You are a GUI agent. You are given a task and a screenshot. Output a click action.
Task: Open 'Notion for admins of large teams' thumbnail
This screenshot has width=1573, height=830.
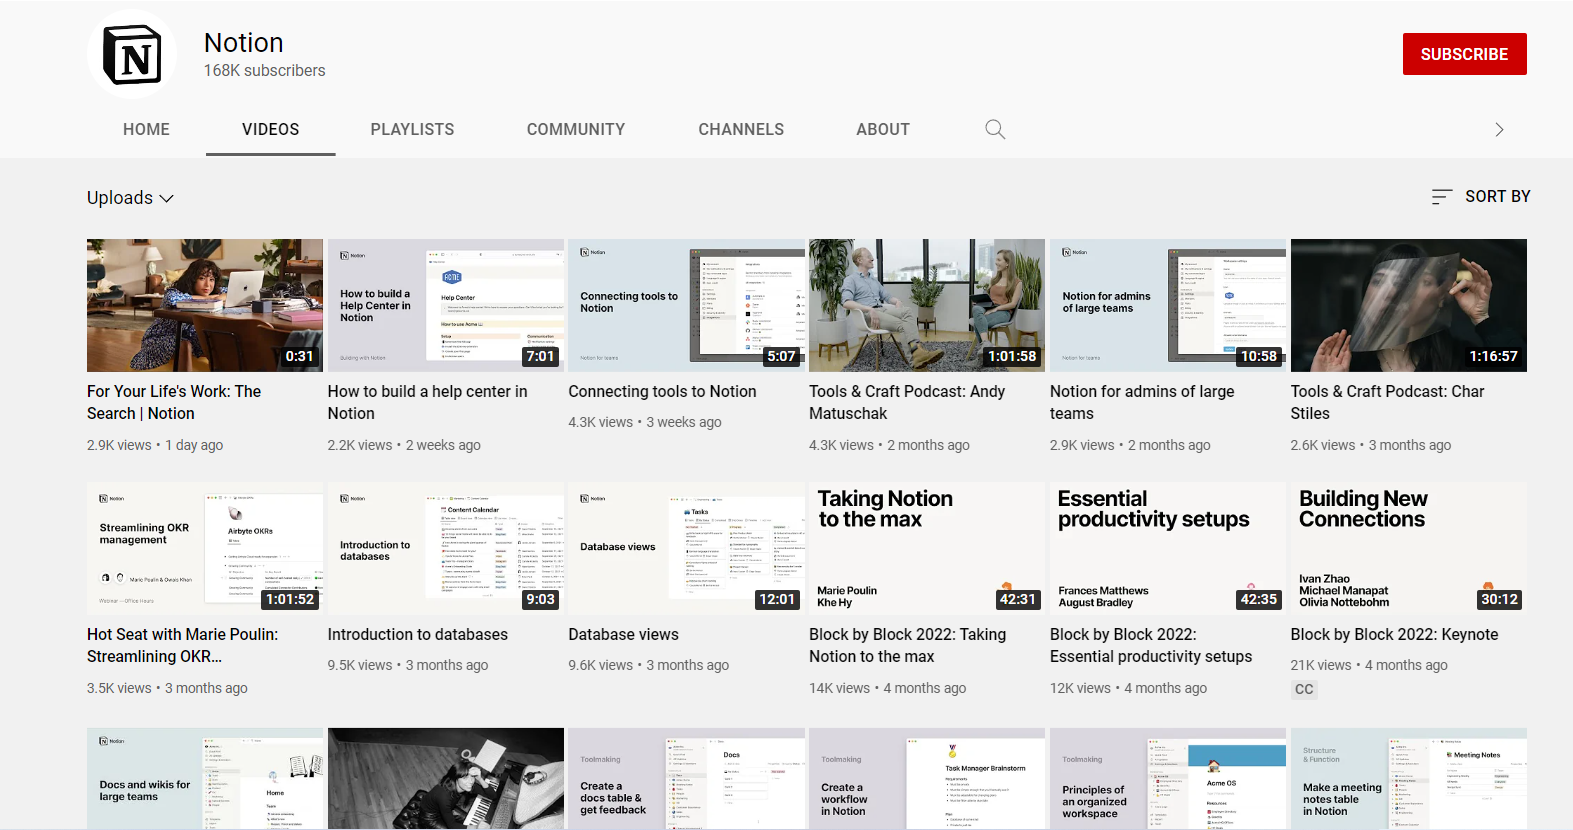(x=1168, y=305)
